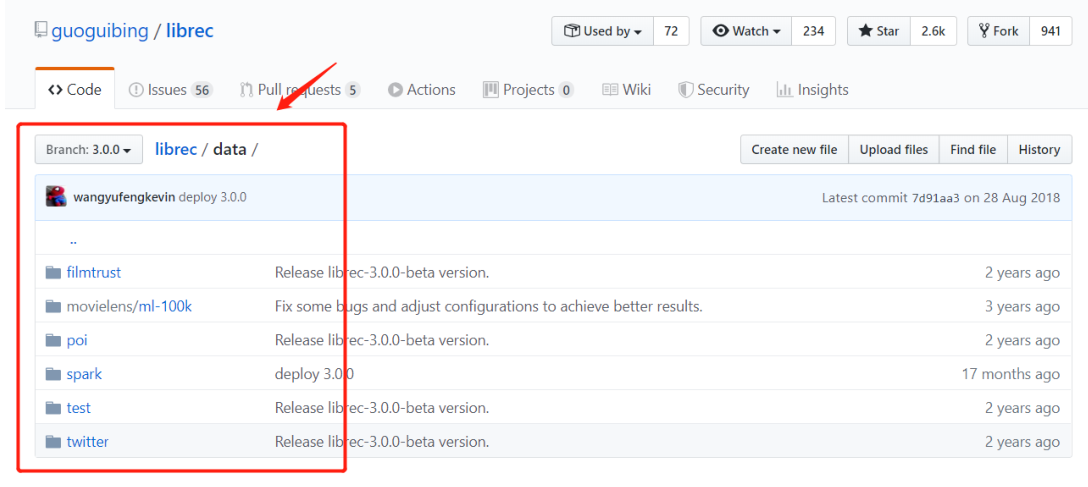Fork the repository
1088x487 pixels.
998,31
